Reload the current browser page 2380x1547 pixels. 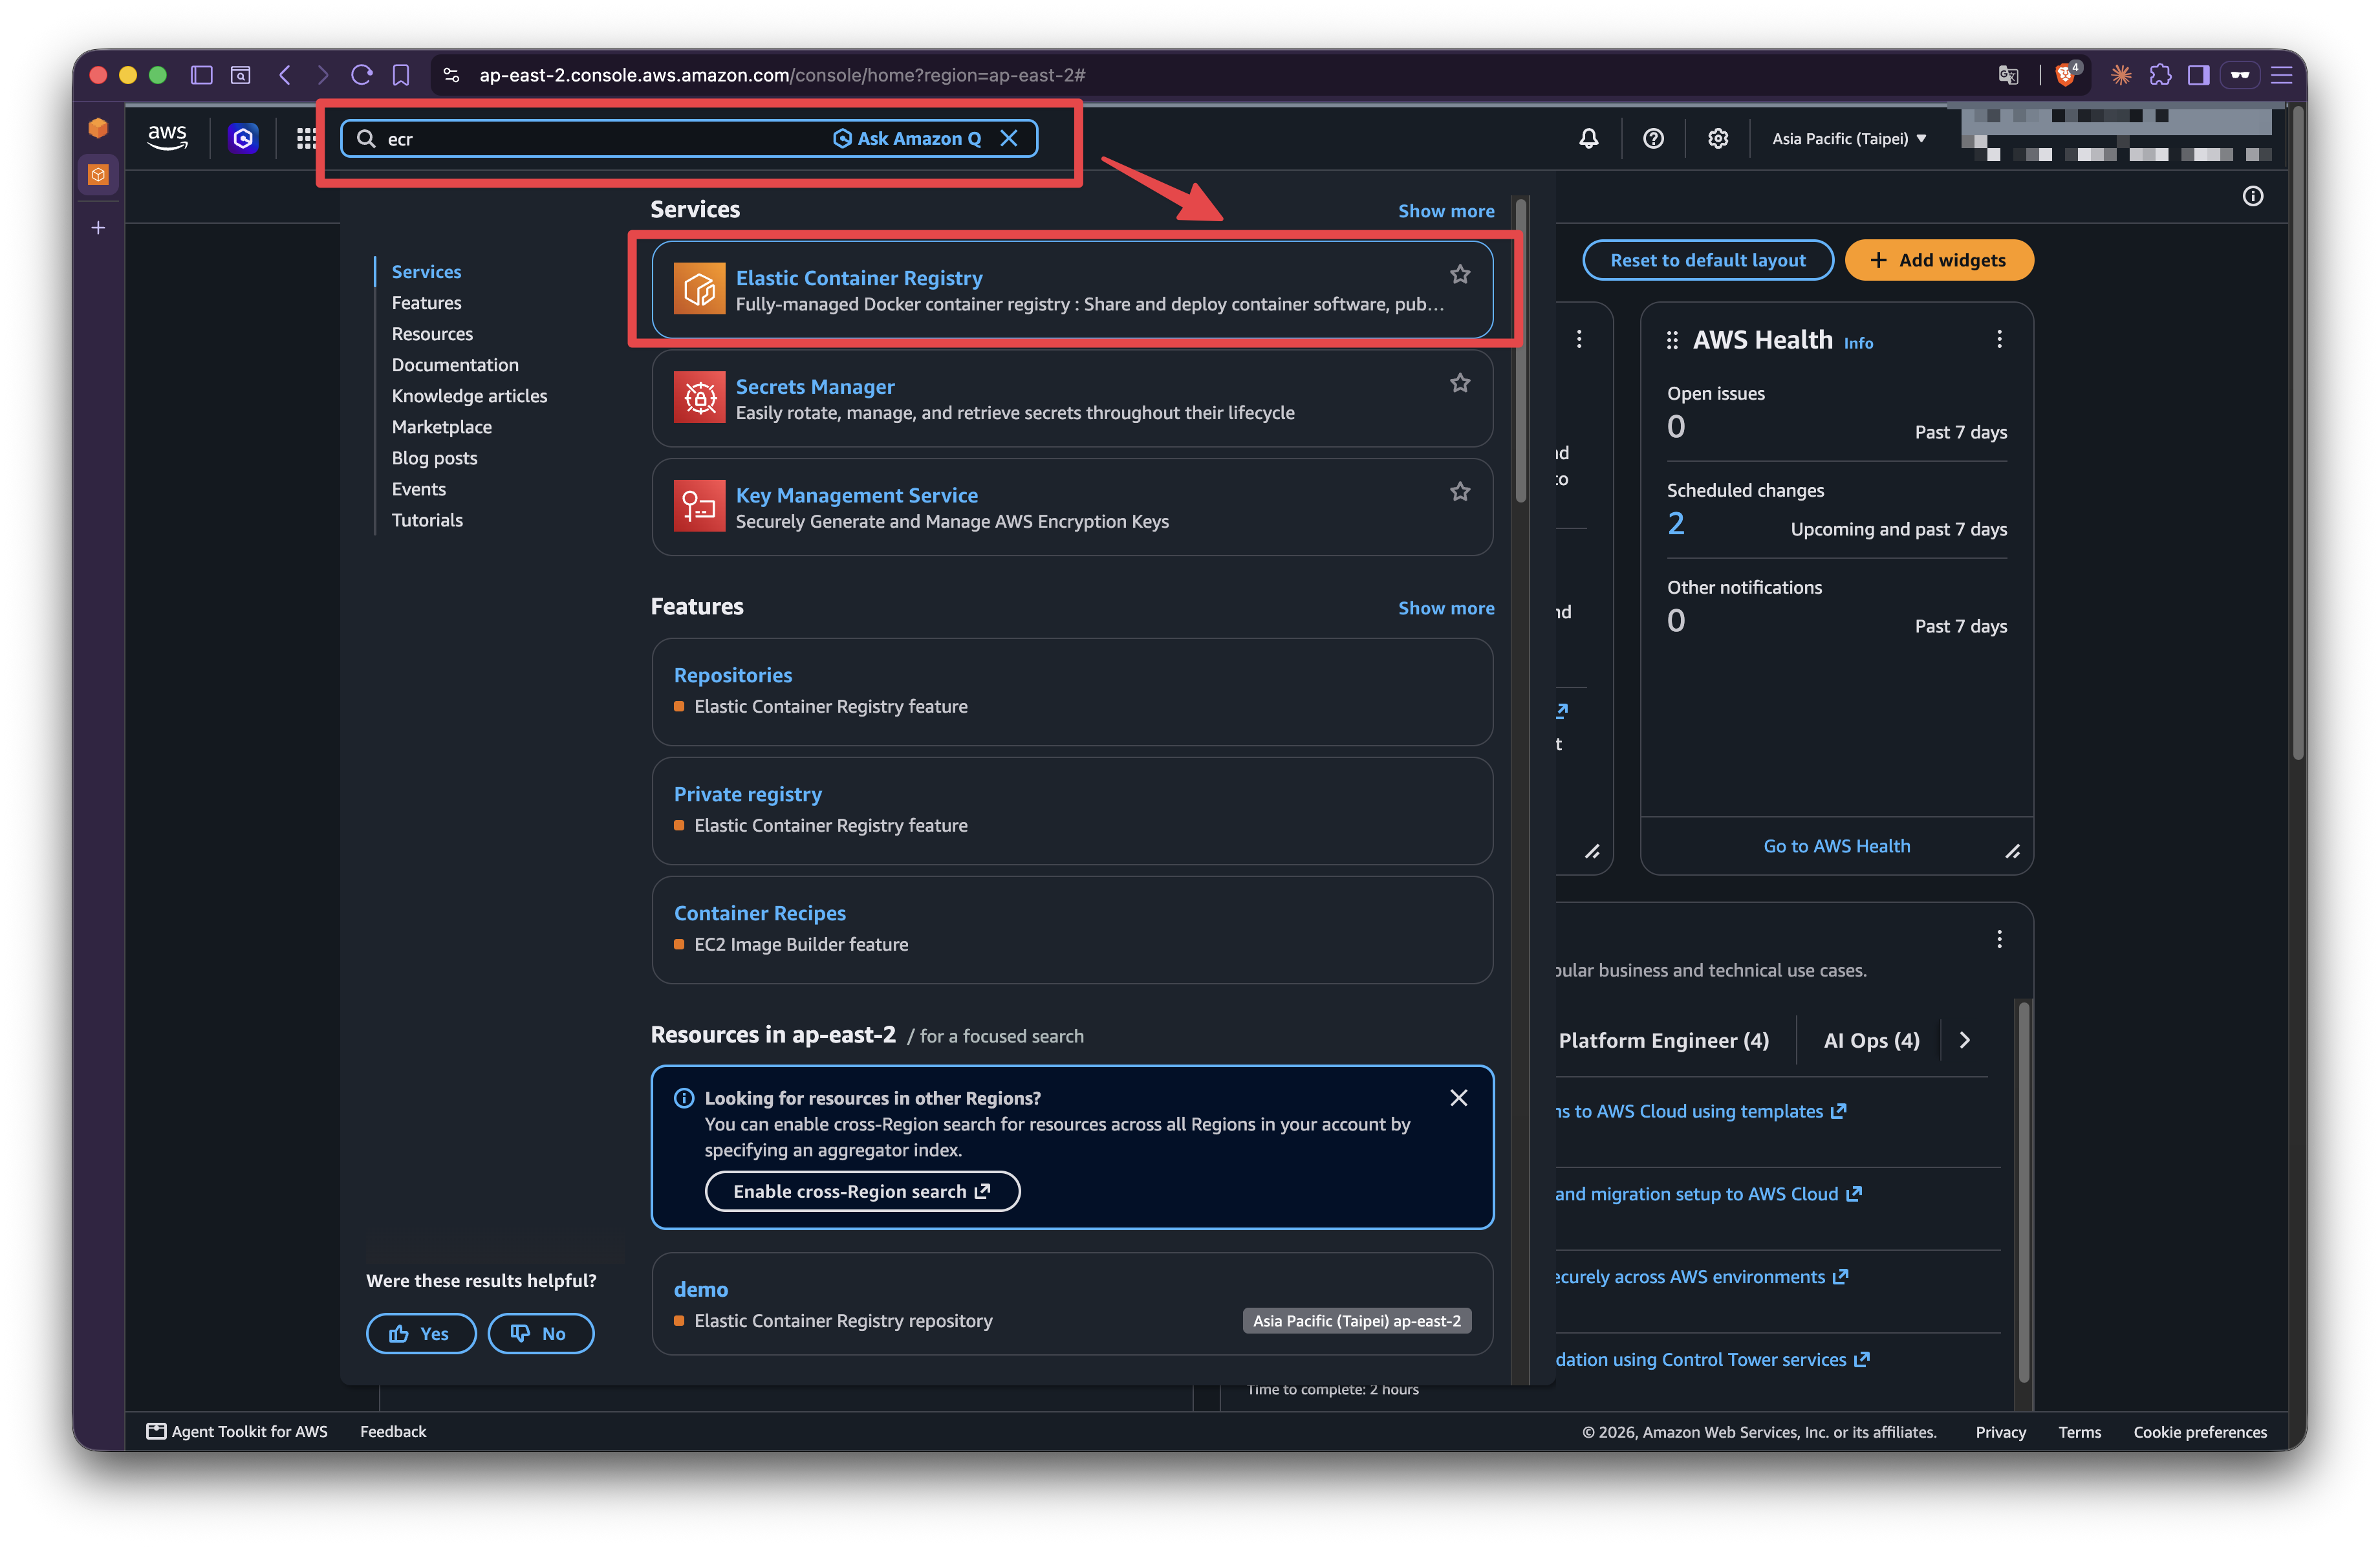pos(362,75)
